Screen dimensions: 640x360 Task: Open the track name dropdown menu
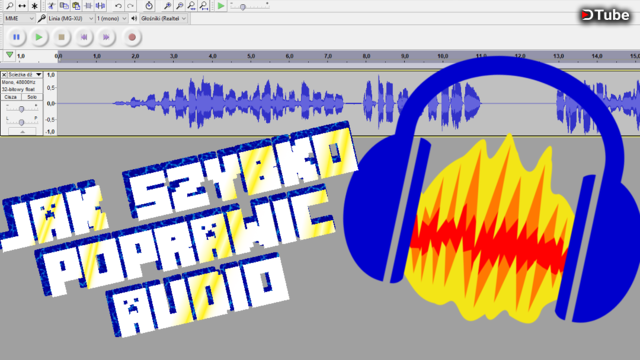coord(25,75)
